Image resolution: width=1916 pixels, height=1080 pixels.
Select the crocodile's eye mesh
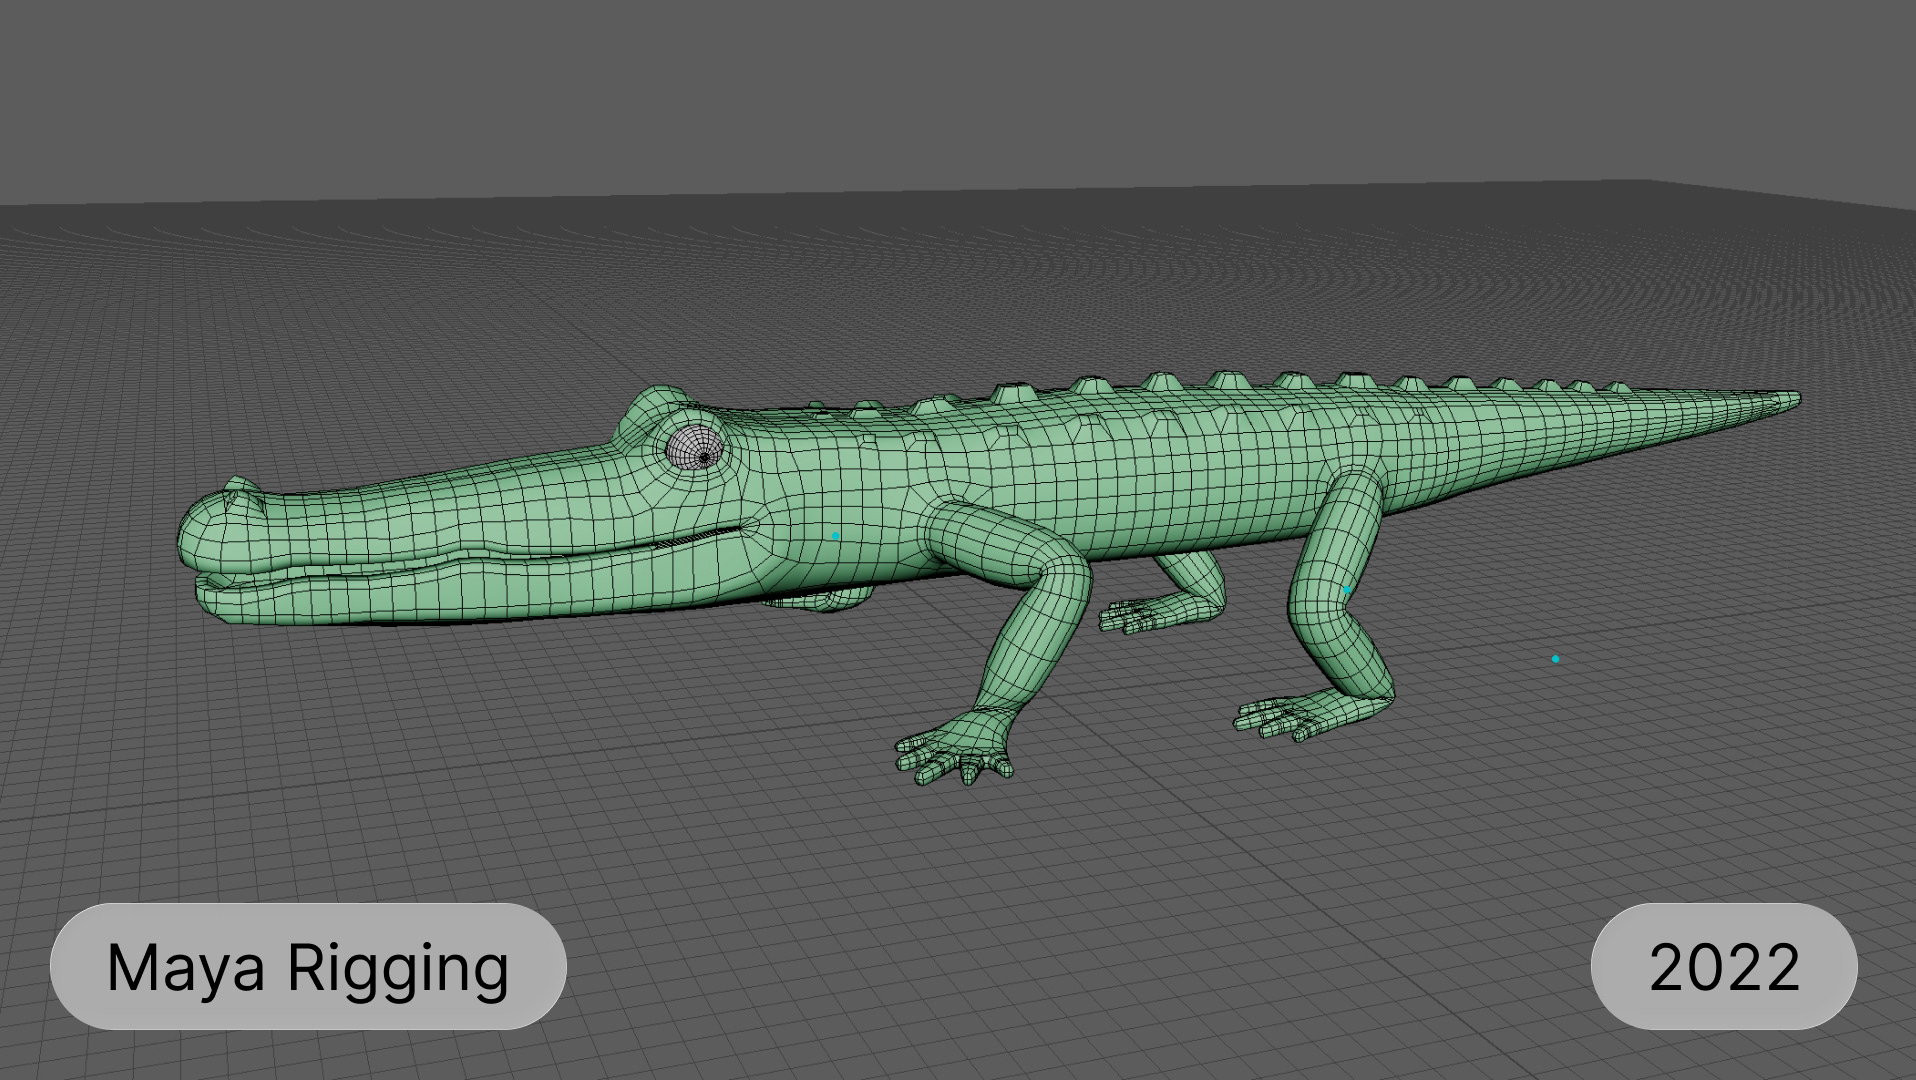tap(695, 446)
